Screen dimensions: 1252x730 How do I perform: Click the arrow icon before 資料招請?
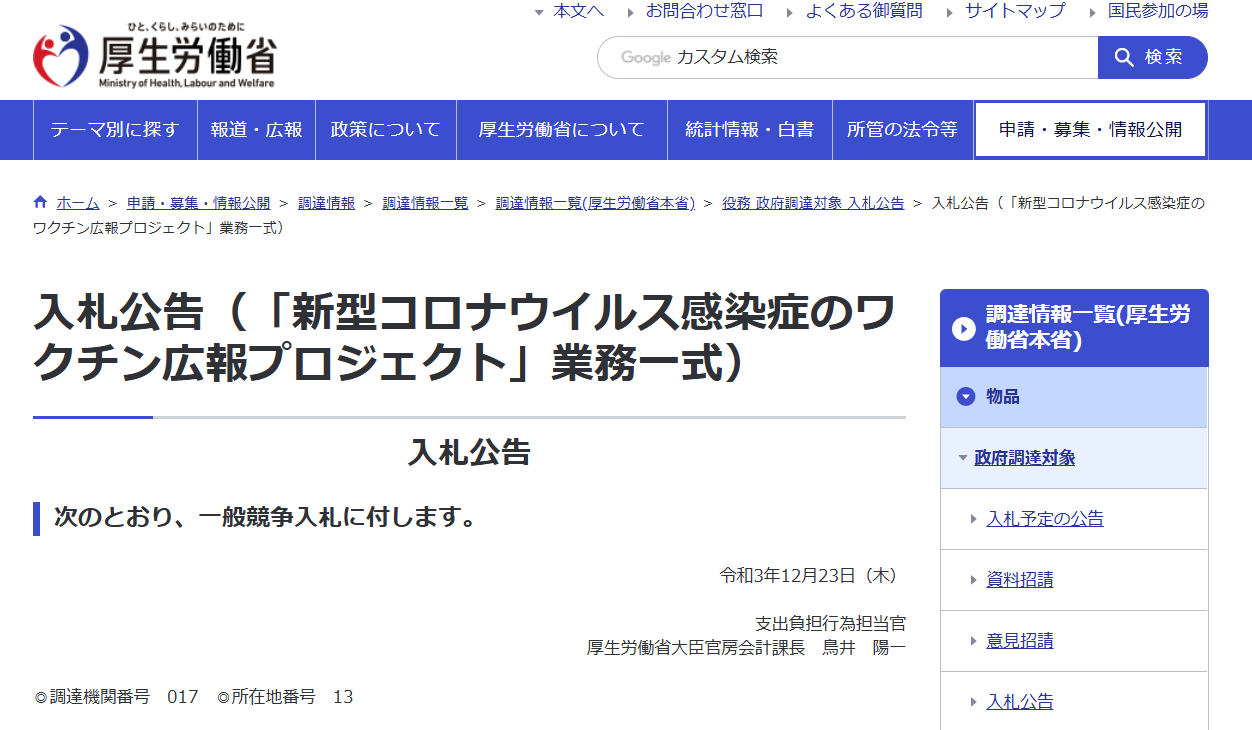974,580
